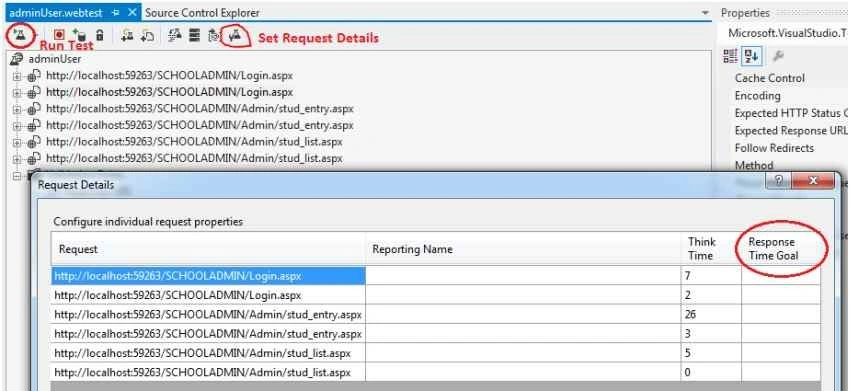Select the Cache Control property
Viewport: 850px width, 391px height.
(x=770, y=78)
